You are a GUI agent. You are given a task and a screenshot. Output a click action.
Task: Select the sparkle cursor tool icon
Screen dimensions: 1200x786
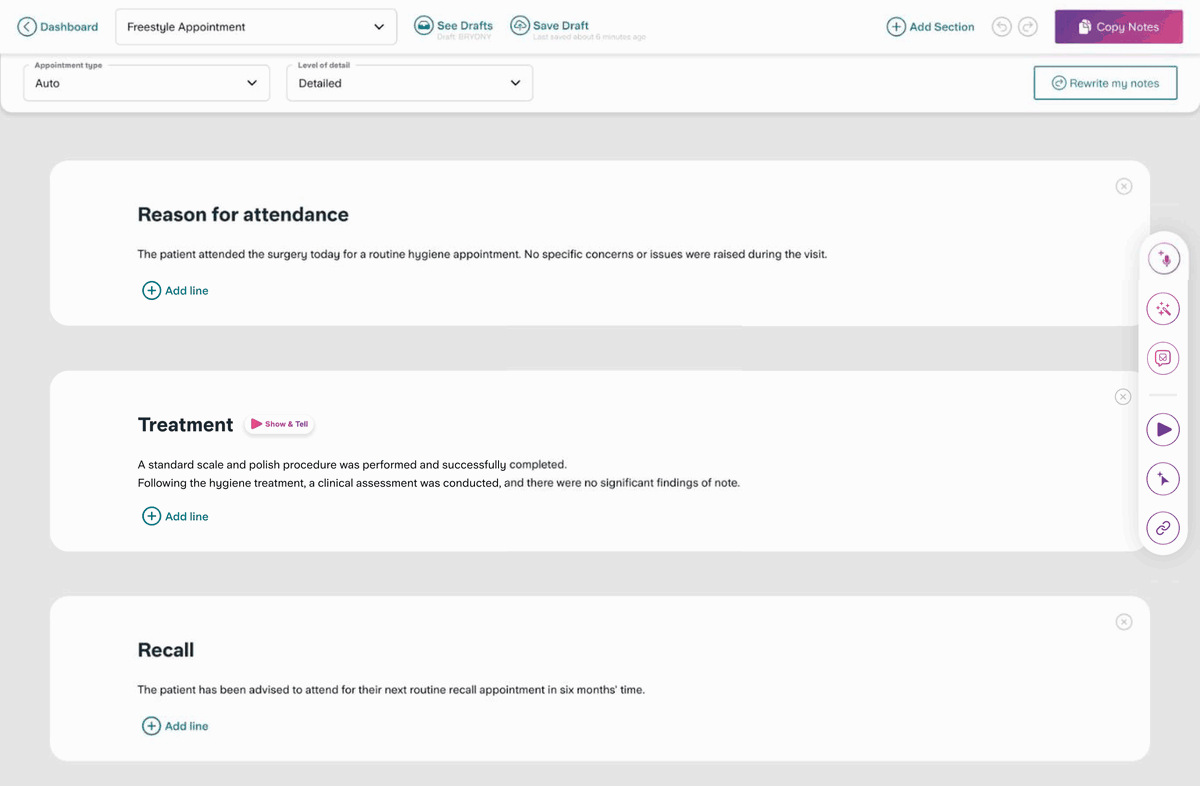(1163, 479)
